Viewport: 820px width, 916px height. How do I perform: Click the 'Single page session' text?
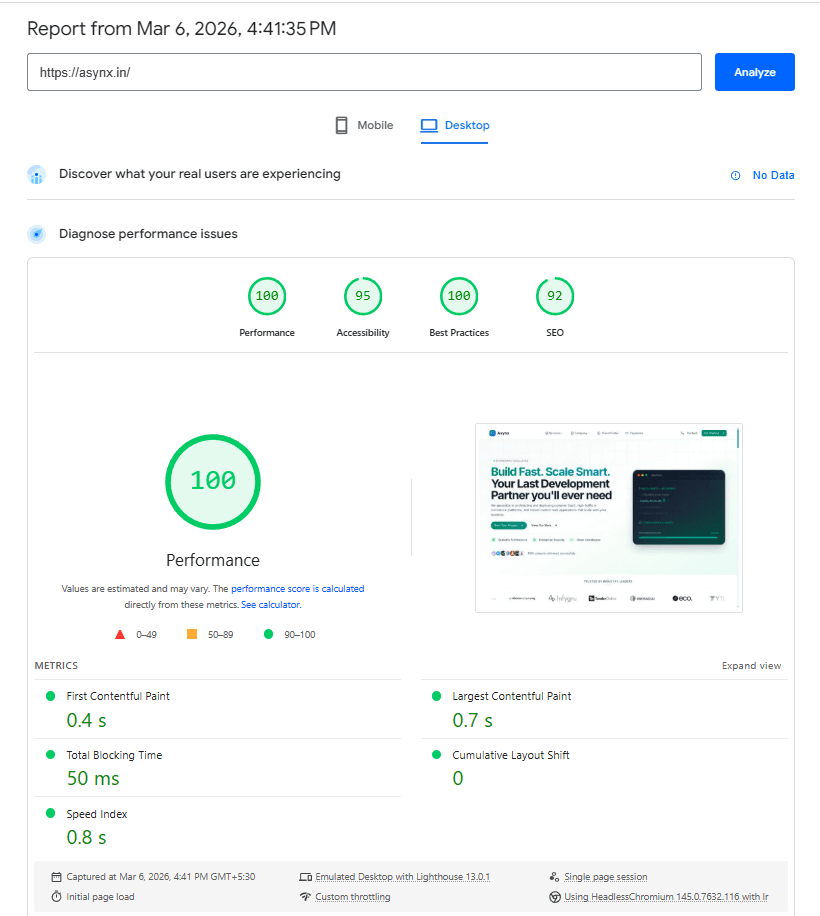606,876
